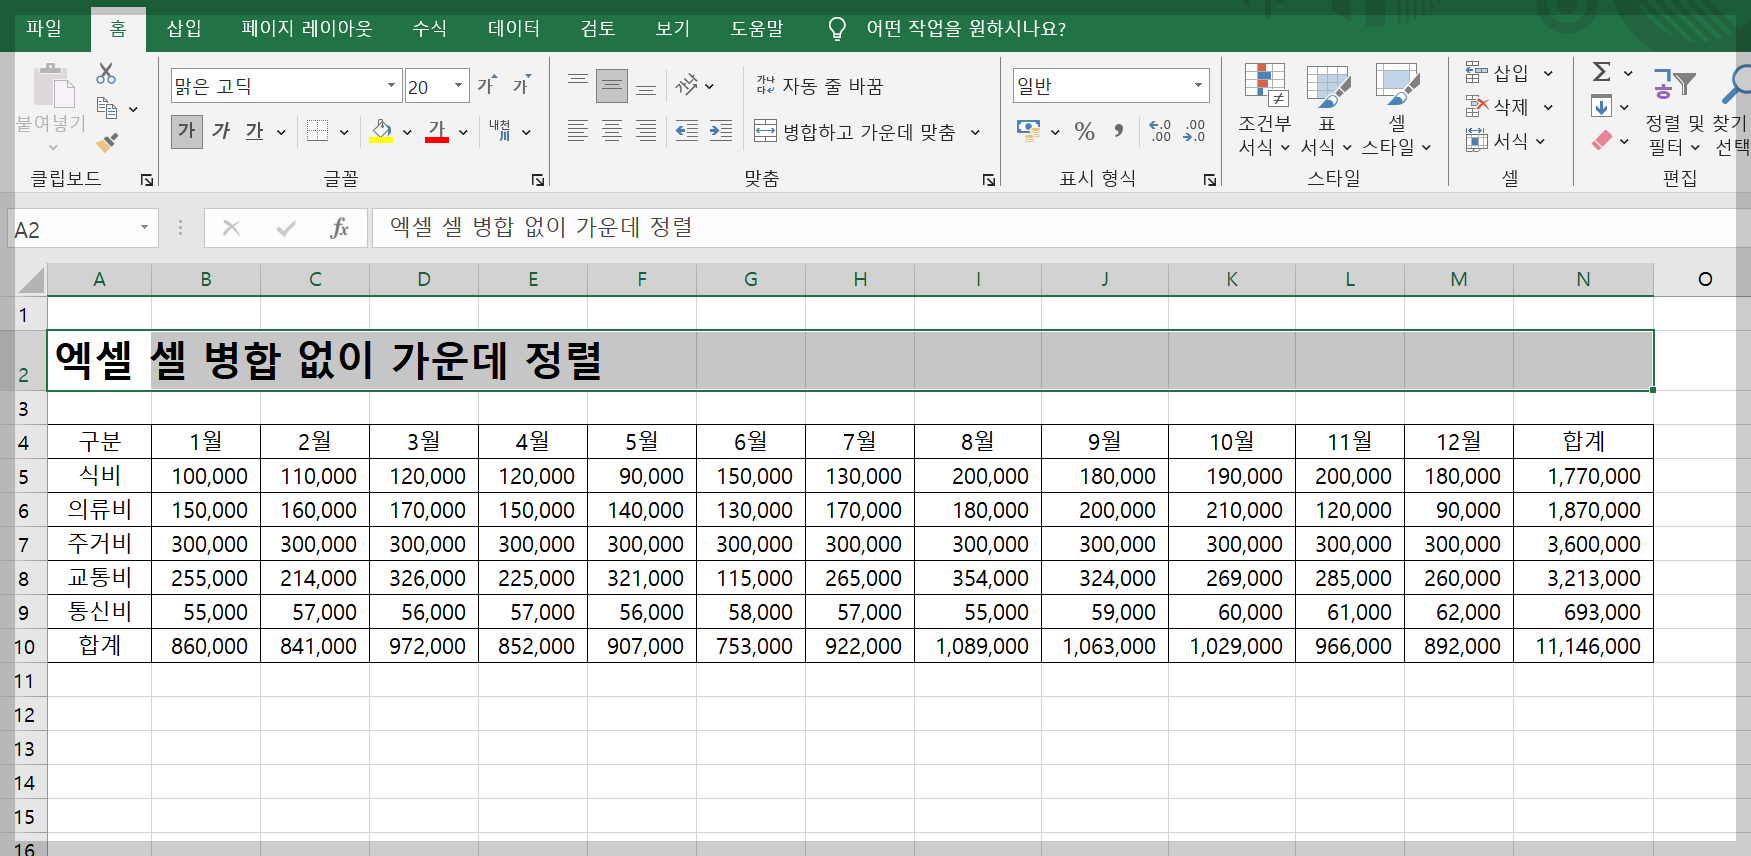Switch to 삽입 ribbon tab
1751x856 pixels.
point(184,28)
